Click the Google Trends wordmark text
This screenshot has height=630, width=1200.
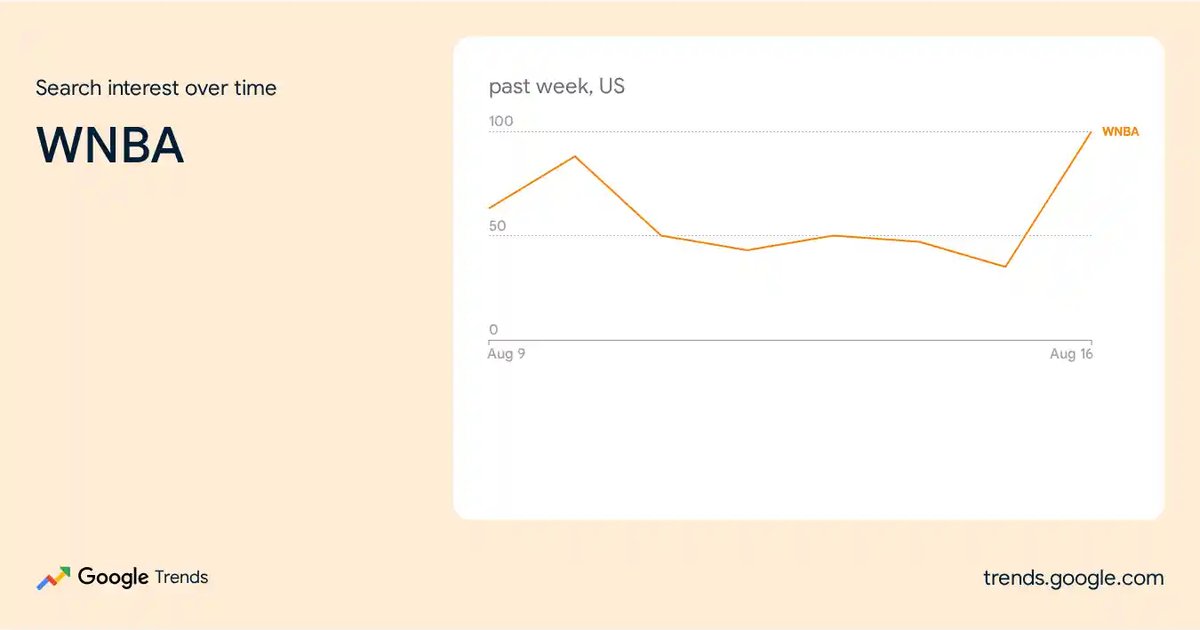(x=143, y=577)
